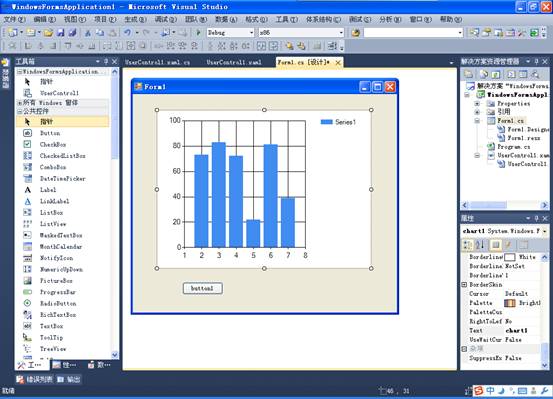Select the MonthCalendar control in toolbox

pyautogui.click(x=61, y=247)
